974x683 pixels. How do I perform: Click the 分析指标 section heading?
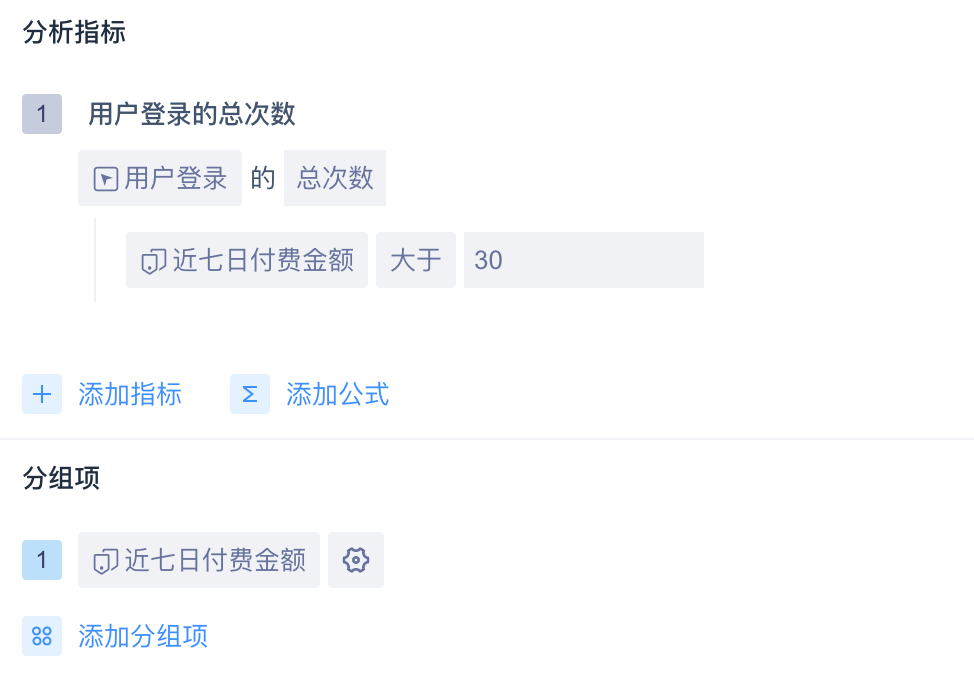click(x=74, y=32)
